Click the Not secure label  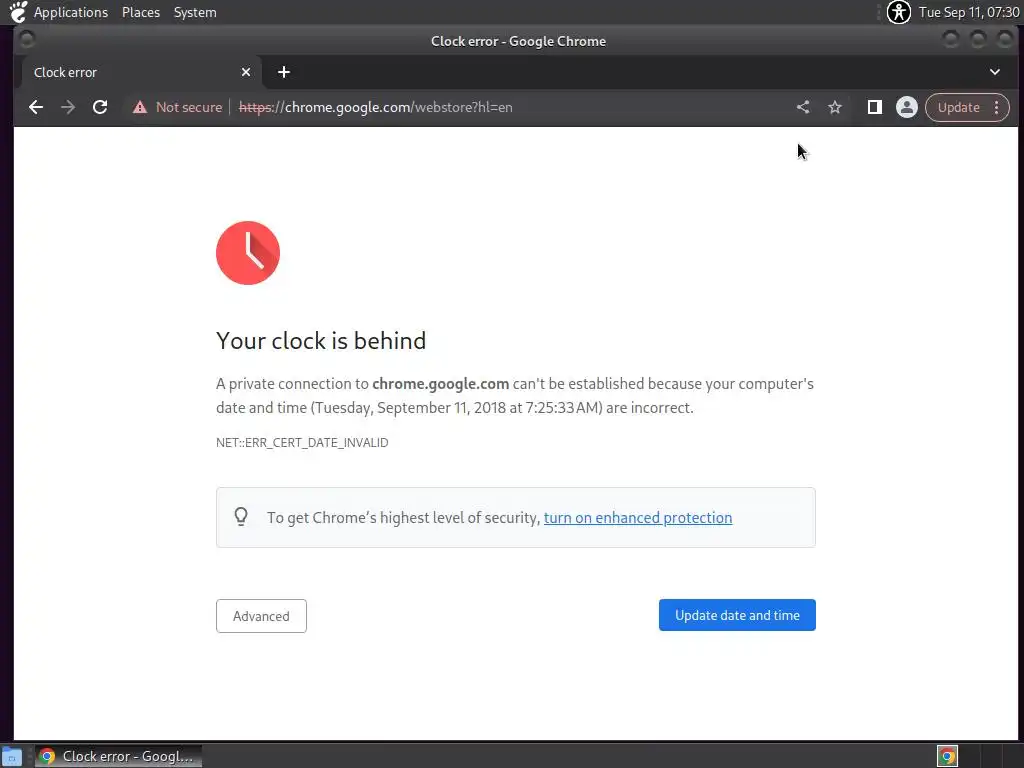tap(189, 107)
